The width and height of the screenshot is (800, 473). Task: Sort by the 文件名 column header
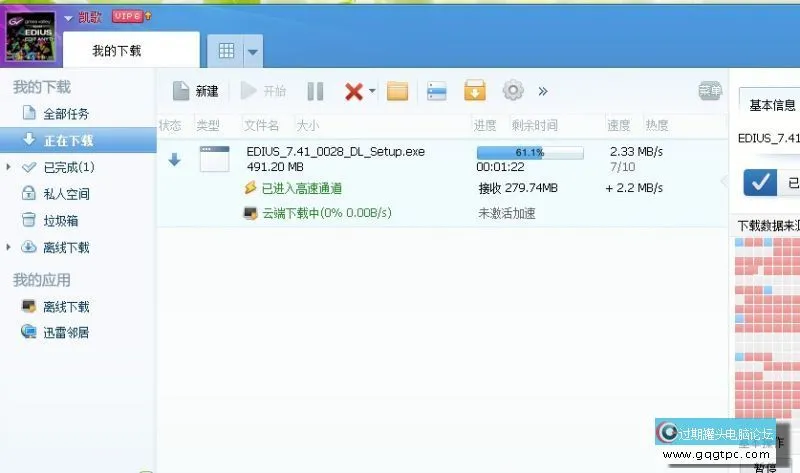[261, 126]
